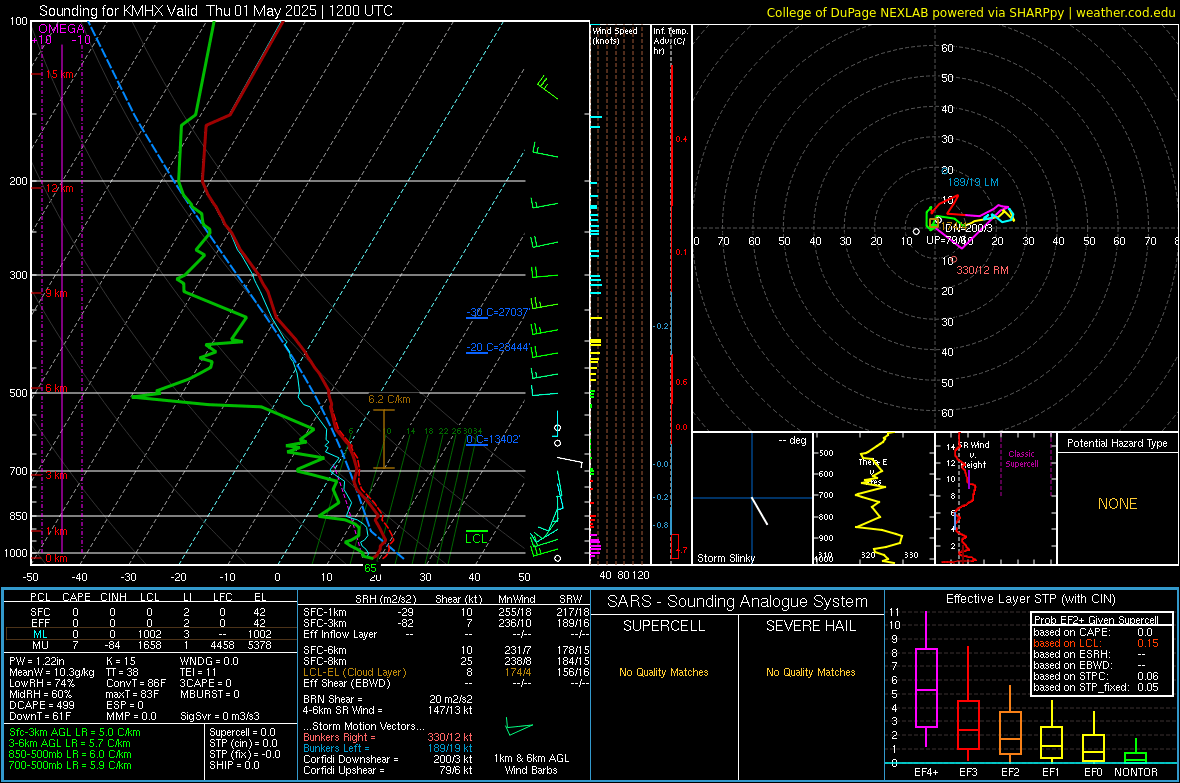Select the '3 km' height marker

click(x=56, y=475)
